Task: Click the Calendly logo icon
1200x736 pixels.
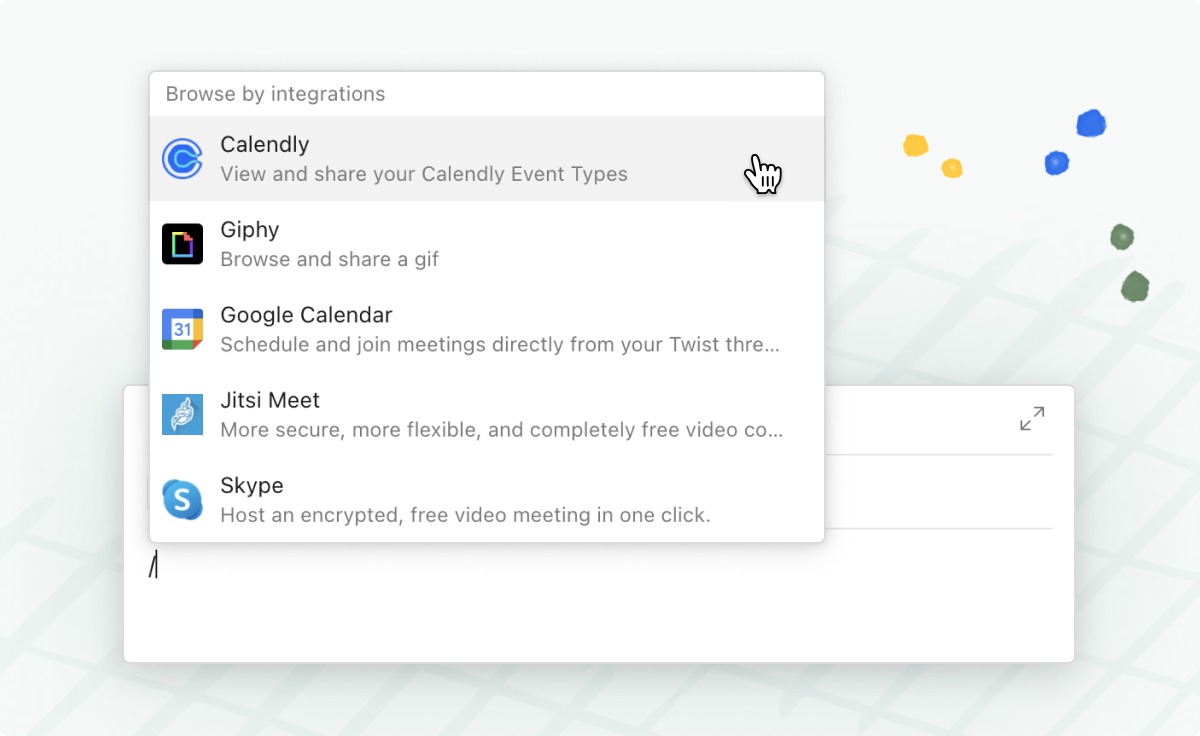Action: point(182,159)
